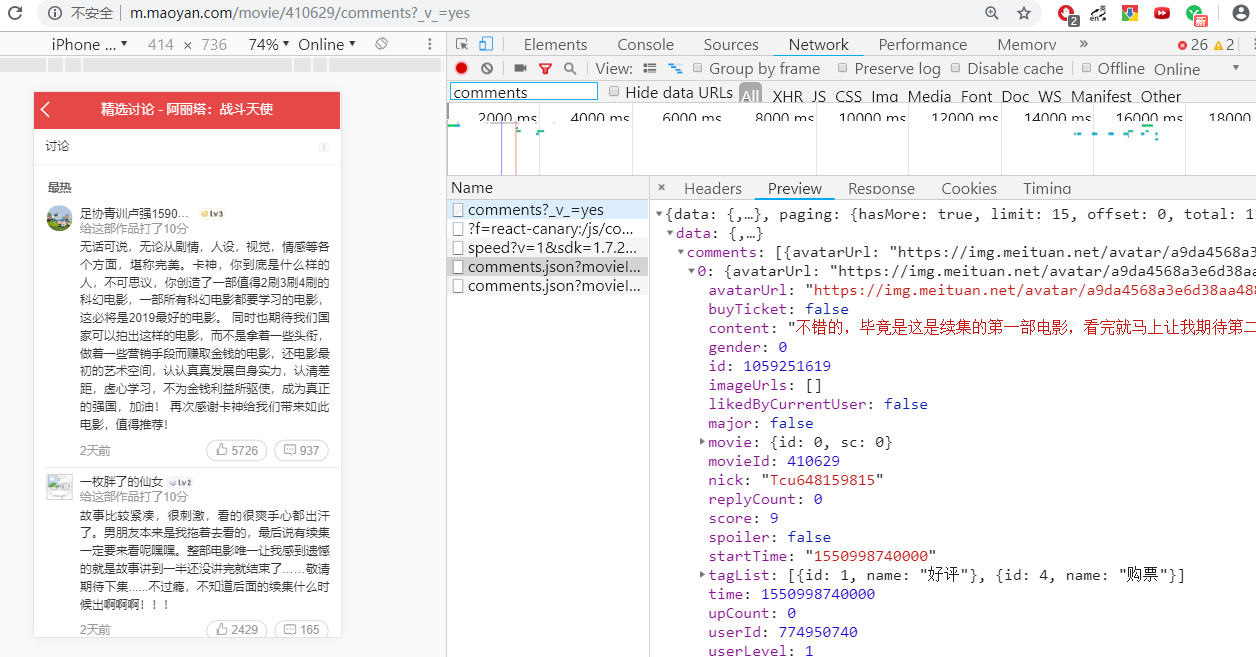Filter requests by JS
Image resolution: width=1256 pixels, height=657 pixels.
tap(819, 97)
